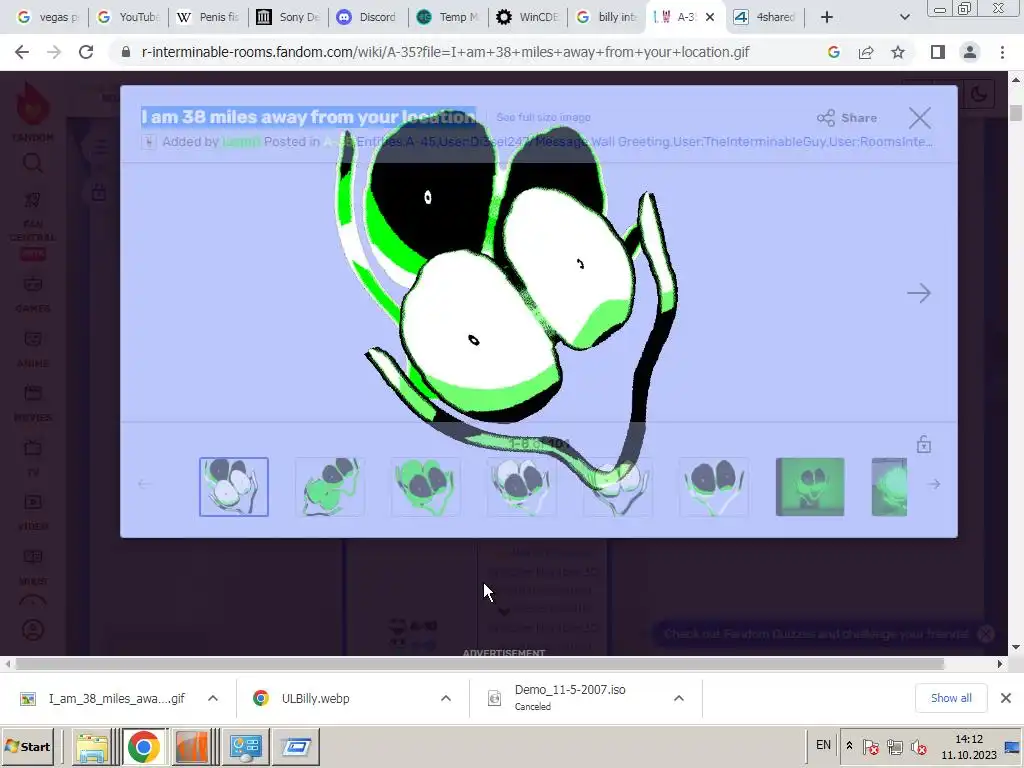Bookmark this page with the star icon
Viewport: 1024px width, 768px height.
898,52
